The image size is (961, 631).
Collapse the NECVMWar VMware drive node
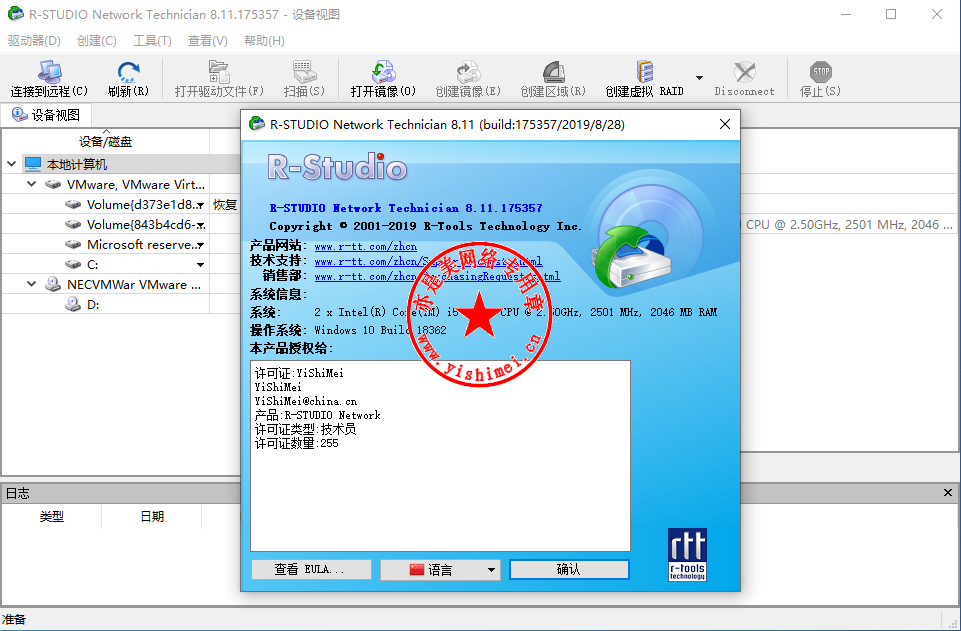(31, 284)
